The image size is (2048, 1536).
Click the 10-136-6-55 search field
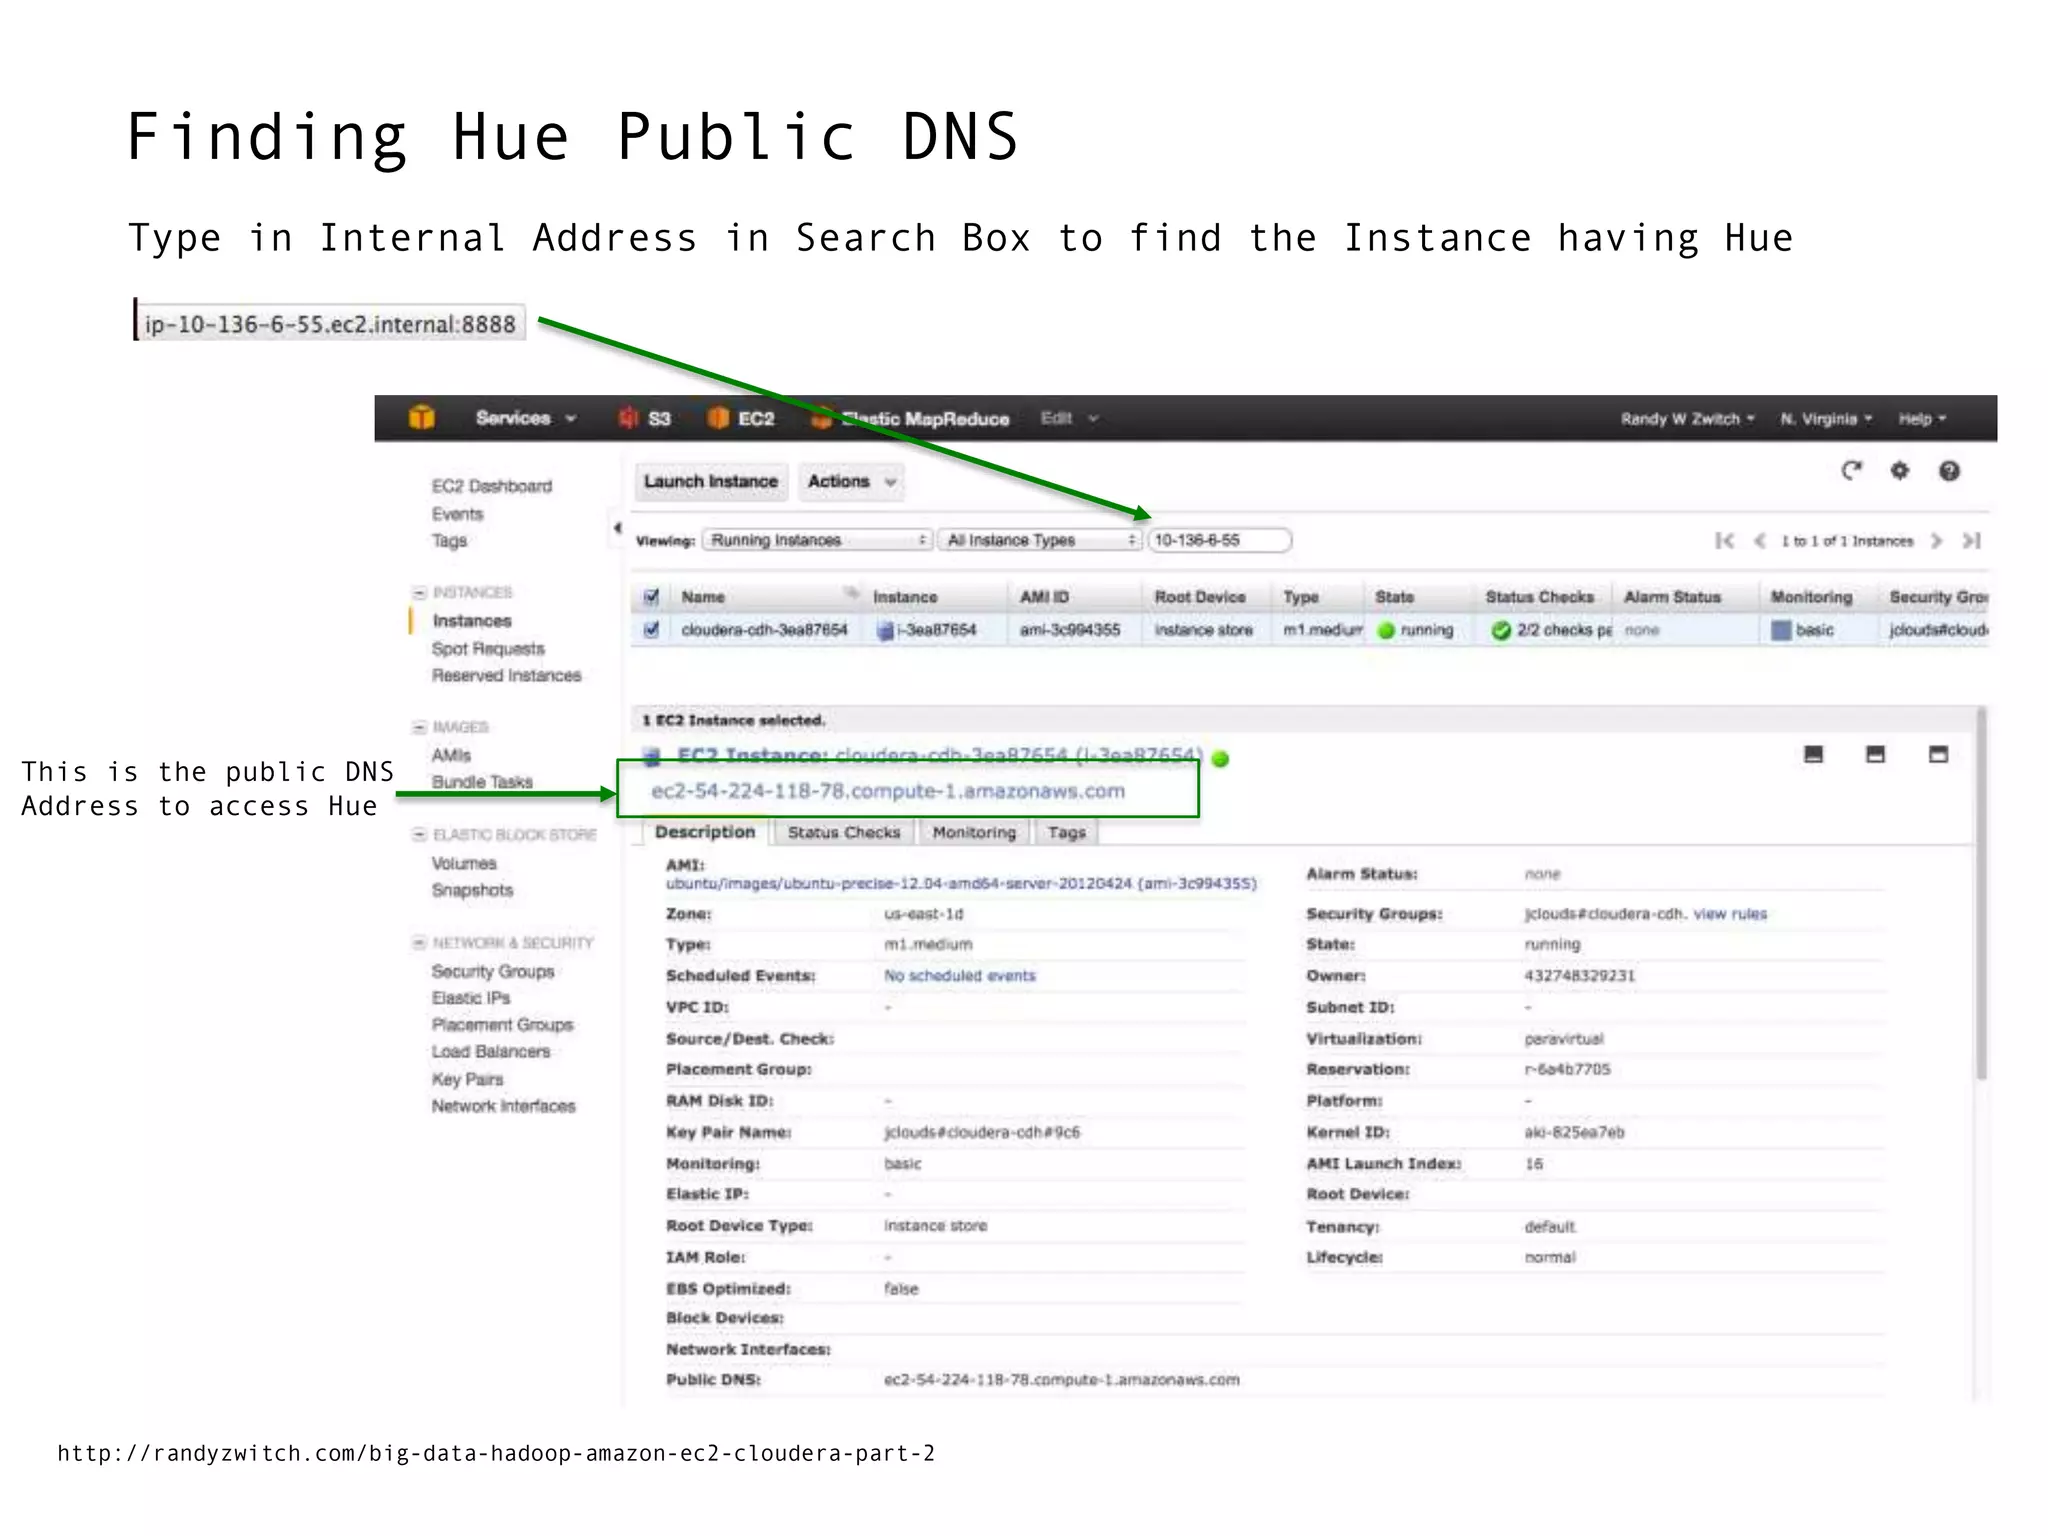tap(1219, 540)
